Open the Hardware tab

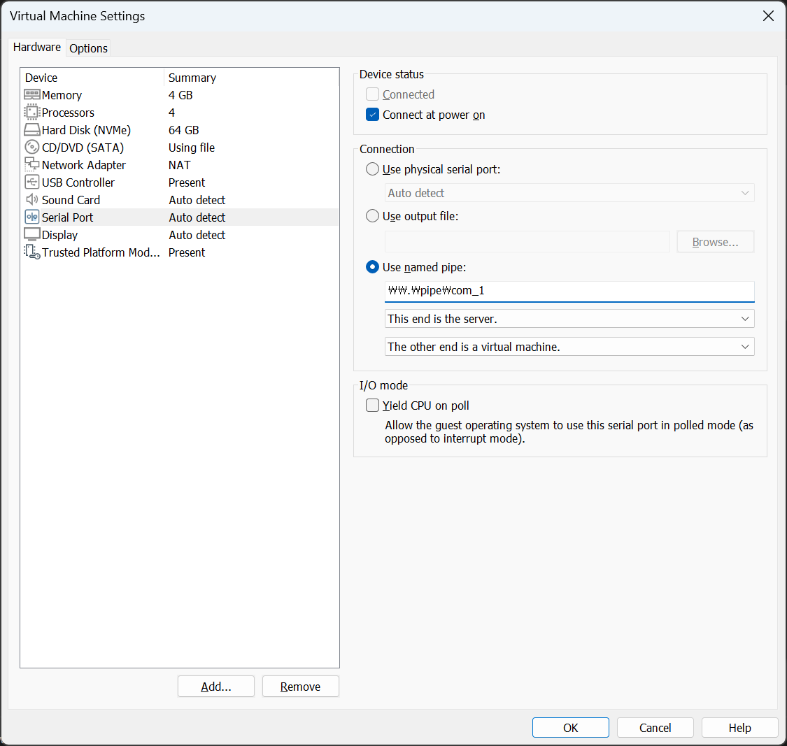point(37,47)
